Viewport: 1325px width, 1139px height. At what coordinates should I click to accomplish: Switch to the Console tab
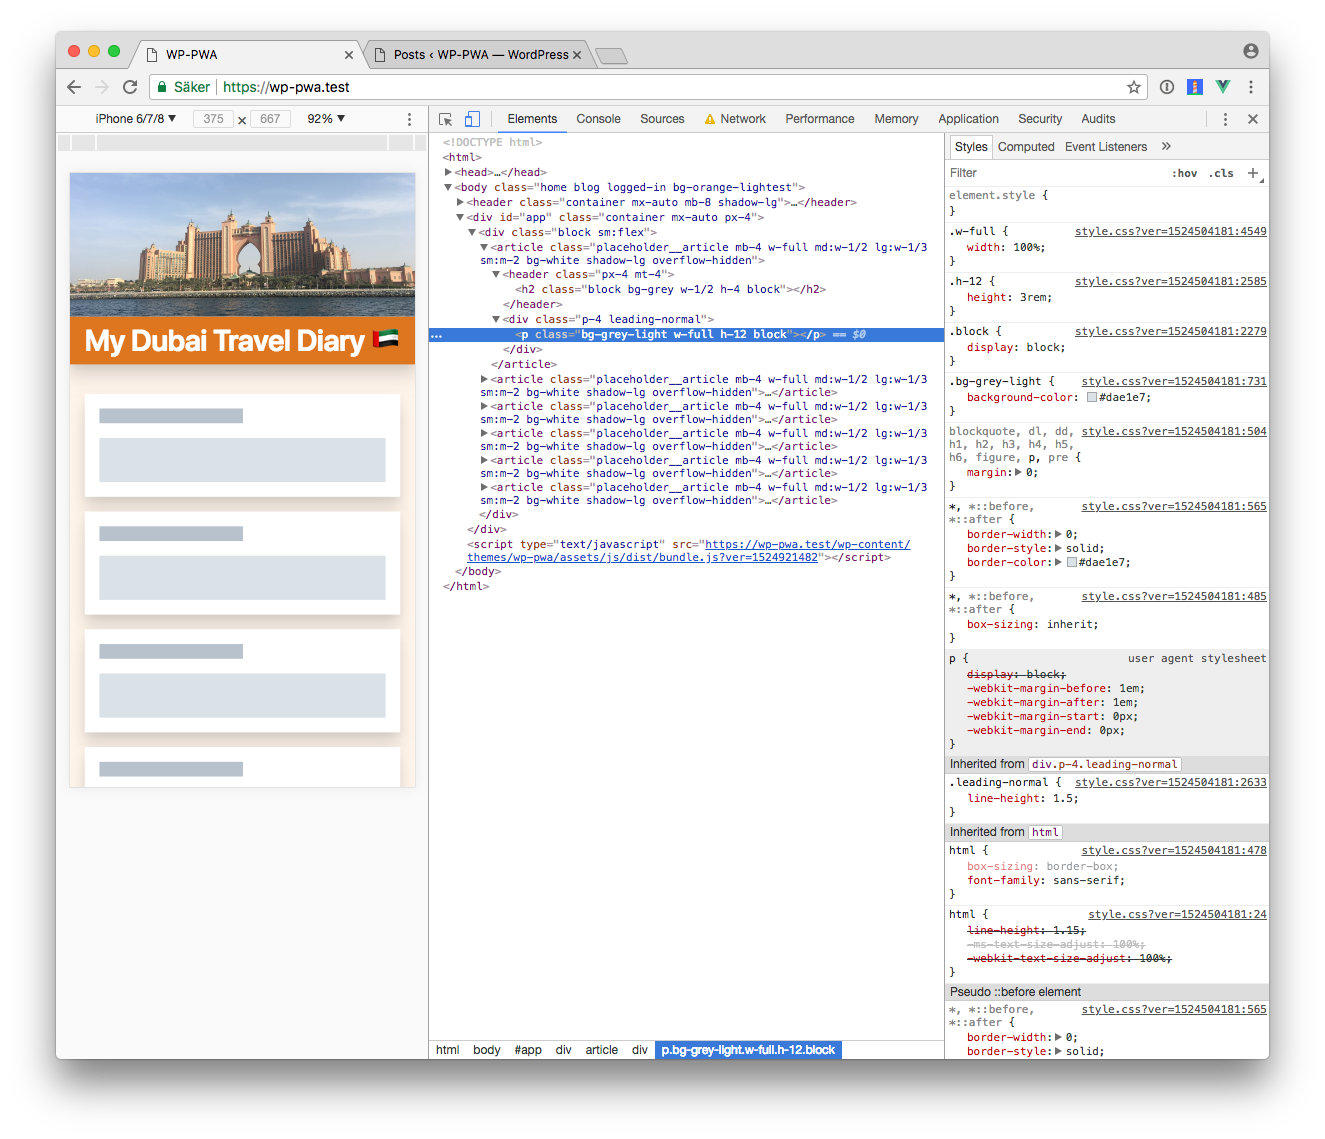click(x=598, y=119)
